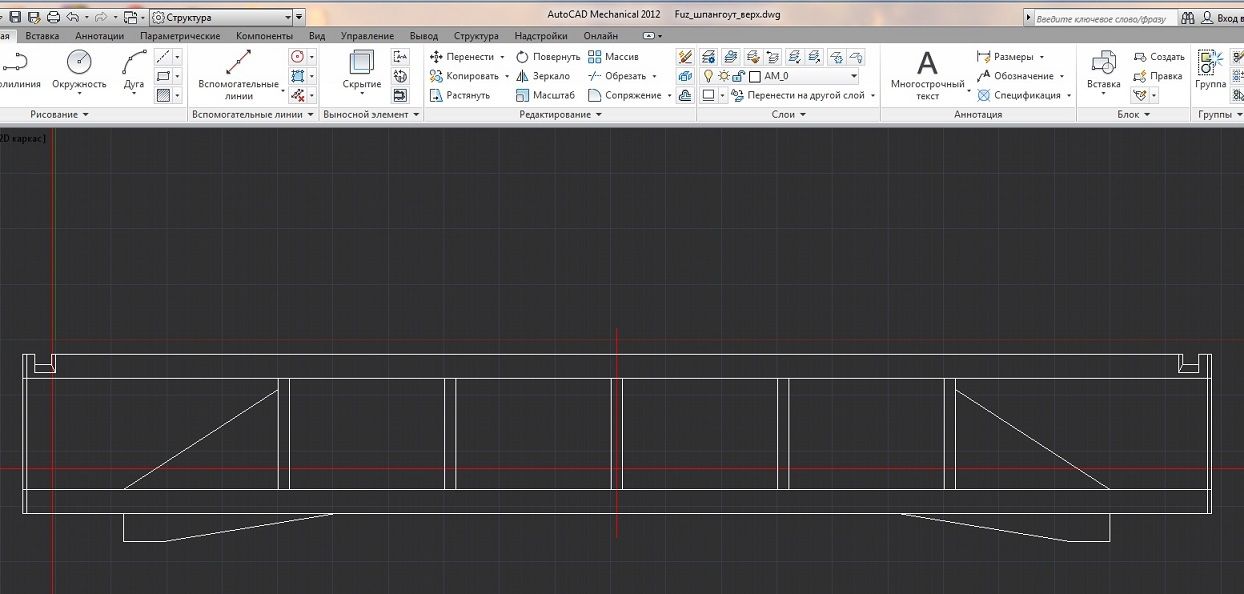Image resolution: width=1244 pixels, height=594 pixels.
Task: Click the AM_0 layer color swatch
Action: (x=755, y=76)
